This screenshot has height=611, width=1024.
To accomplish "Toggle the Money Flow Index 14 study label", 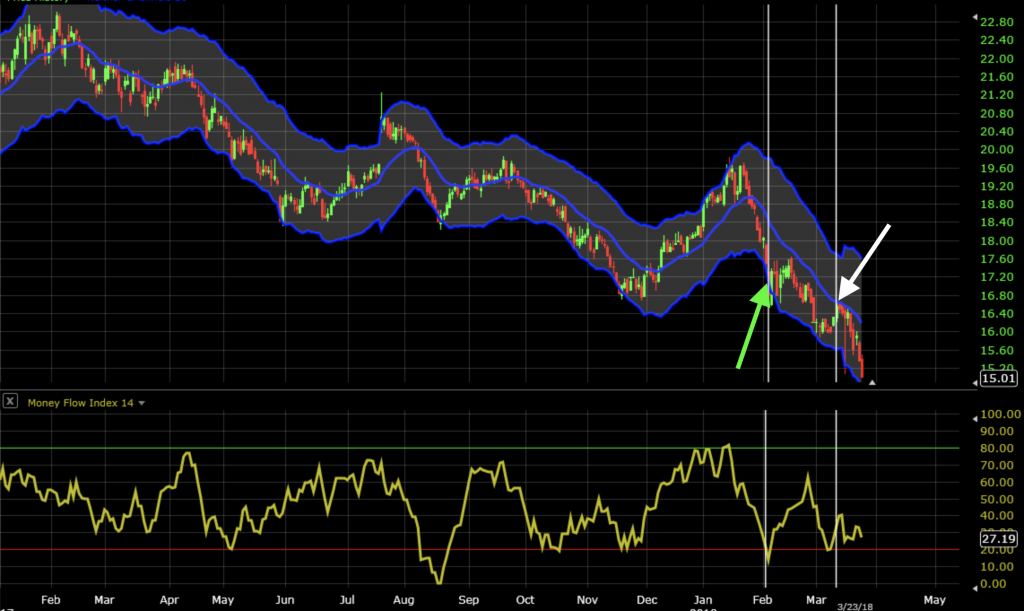I will point(80,402).
